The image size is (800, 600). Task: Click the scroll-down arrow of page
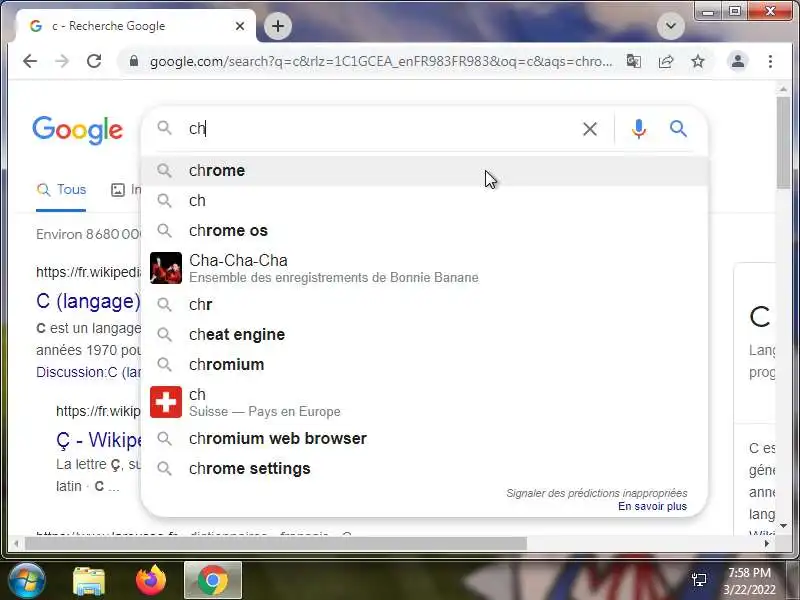tap(783, 526)
